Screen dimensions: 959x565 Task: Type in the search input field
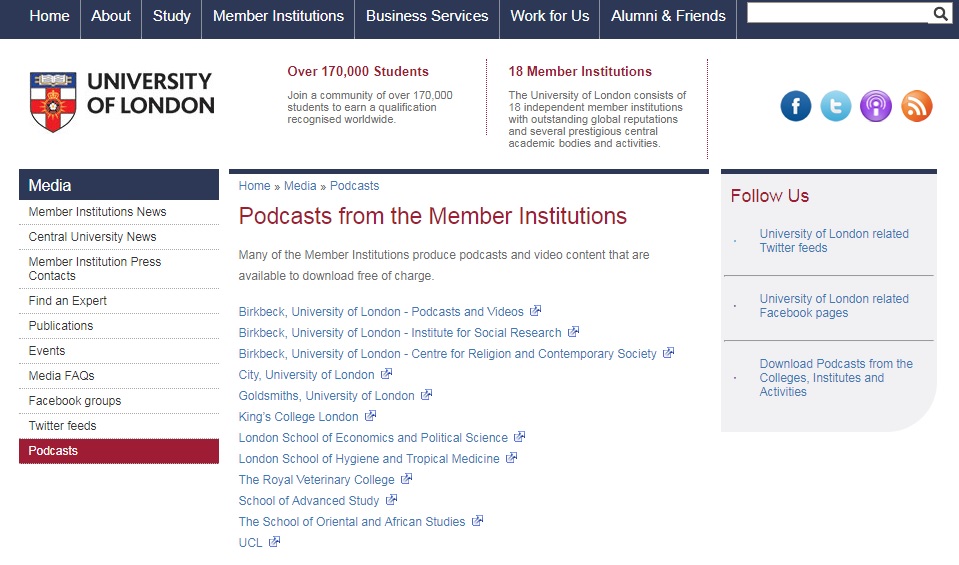pos(838,14)
